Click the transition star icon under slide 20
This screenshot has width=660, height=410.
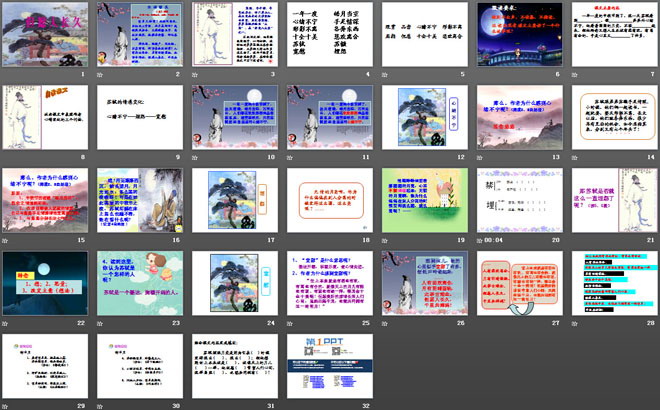(480, 240)
